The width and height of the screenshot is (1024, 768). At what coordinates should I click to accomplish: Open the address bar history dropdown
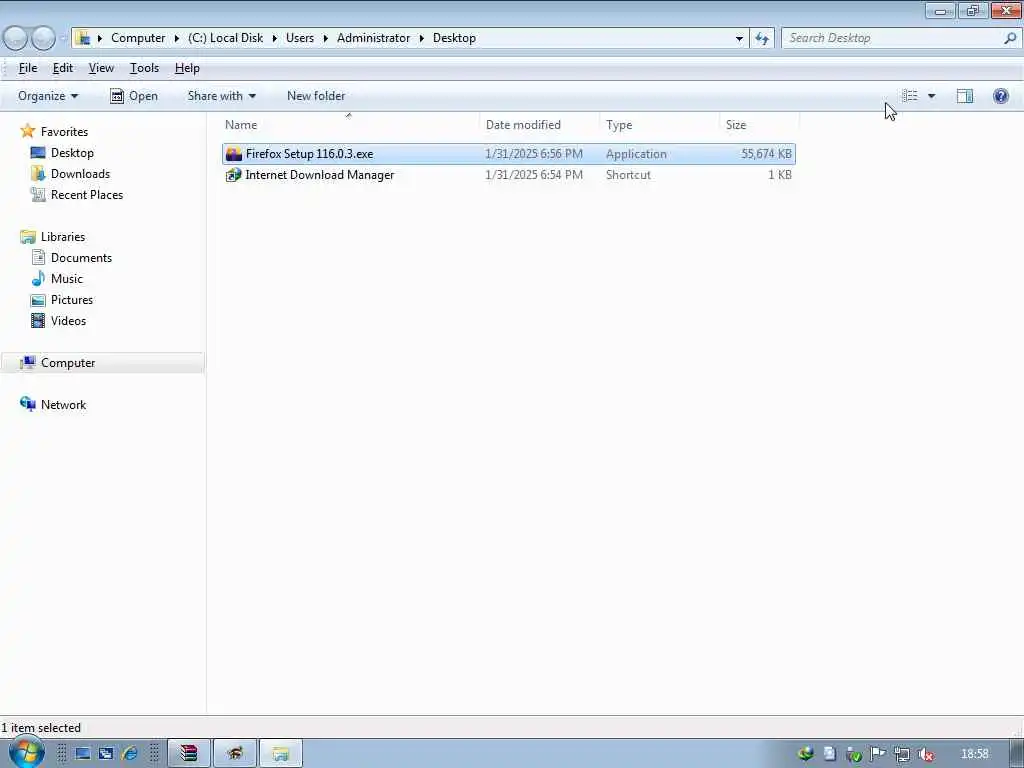click(739, 39)
